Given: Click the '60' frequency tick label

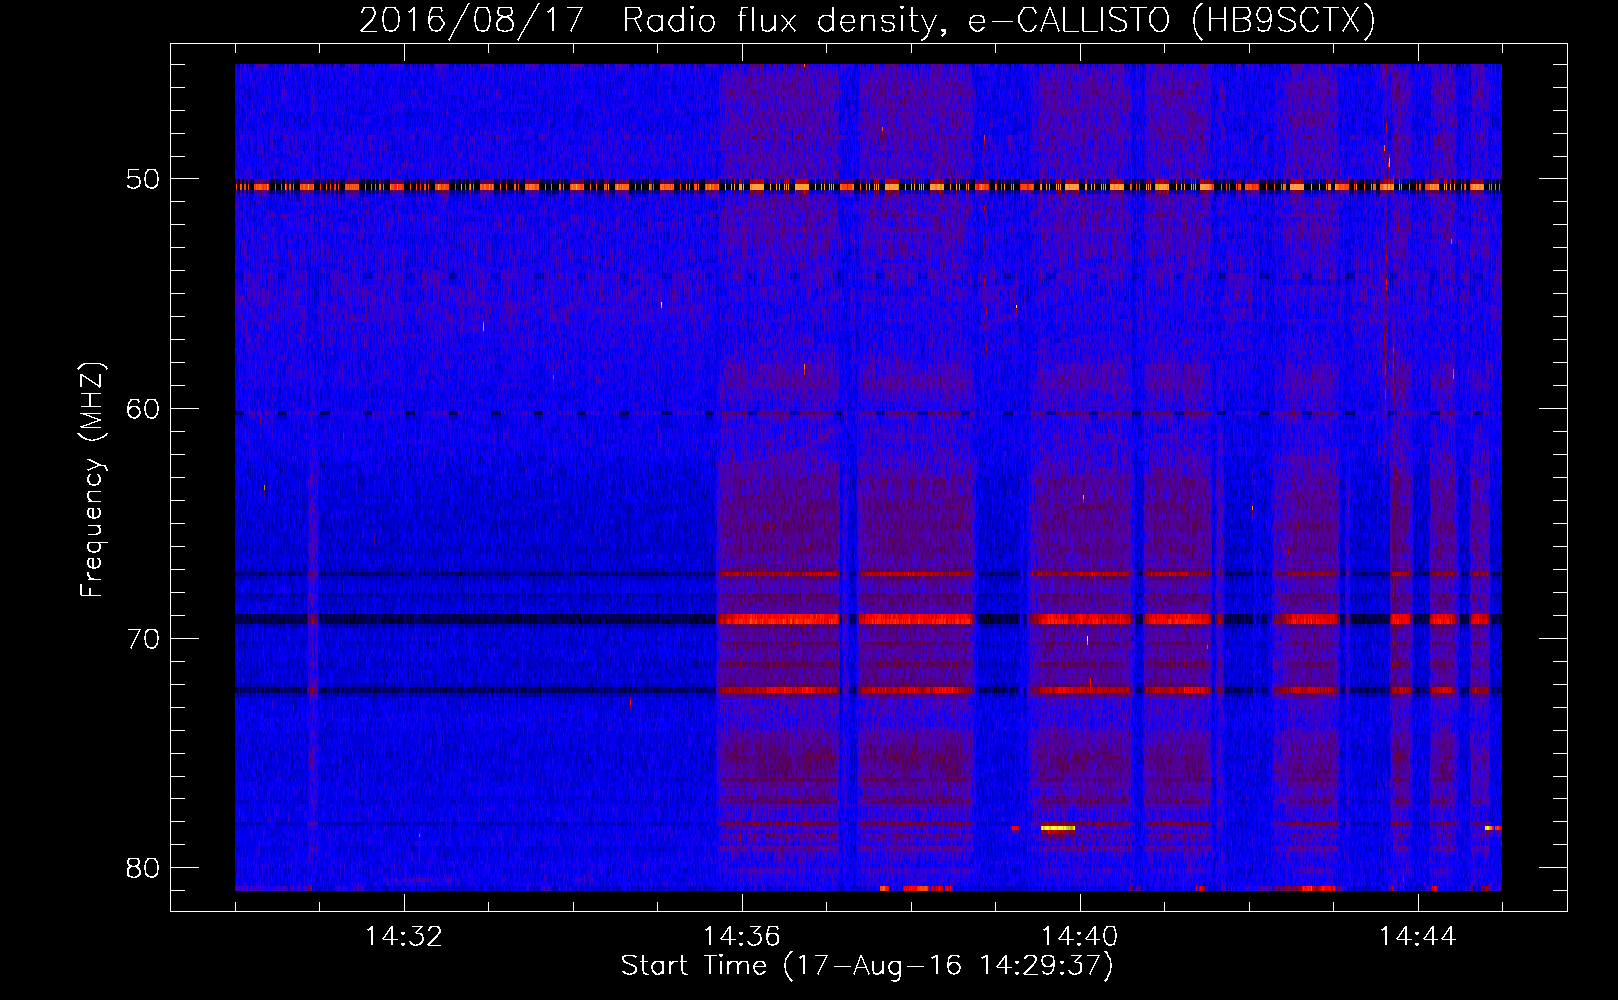Looking at the screenshot, I should pyautogui.click(x=143, y=408).
